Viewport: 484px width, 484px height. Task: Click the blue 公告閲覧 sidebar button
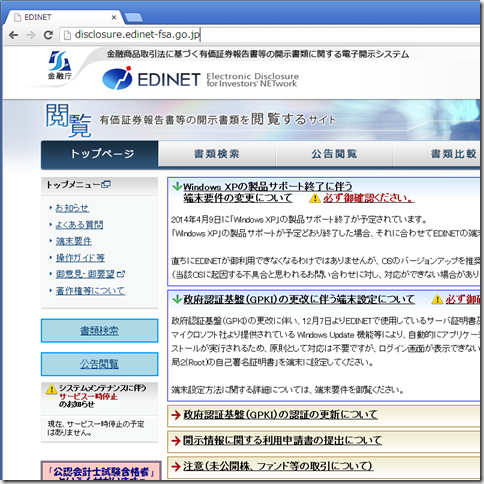(99, 364)
